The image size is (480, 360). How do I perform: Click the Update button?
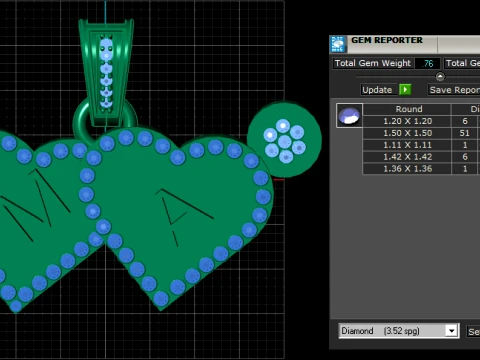pos(379,90)
